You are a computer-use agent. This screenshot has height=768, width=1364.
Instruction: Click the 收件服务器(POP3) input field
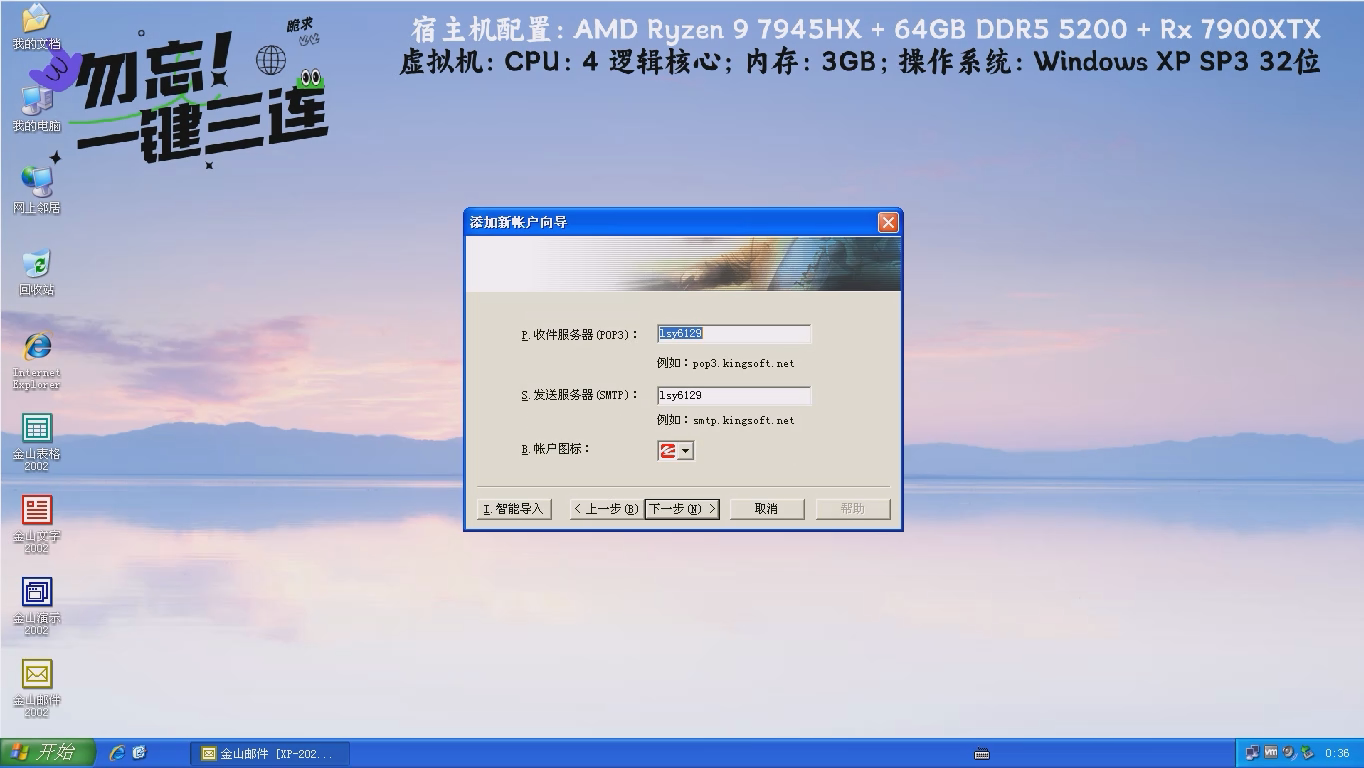click(x=734, y=334)
